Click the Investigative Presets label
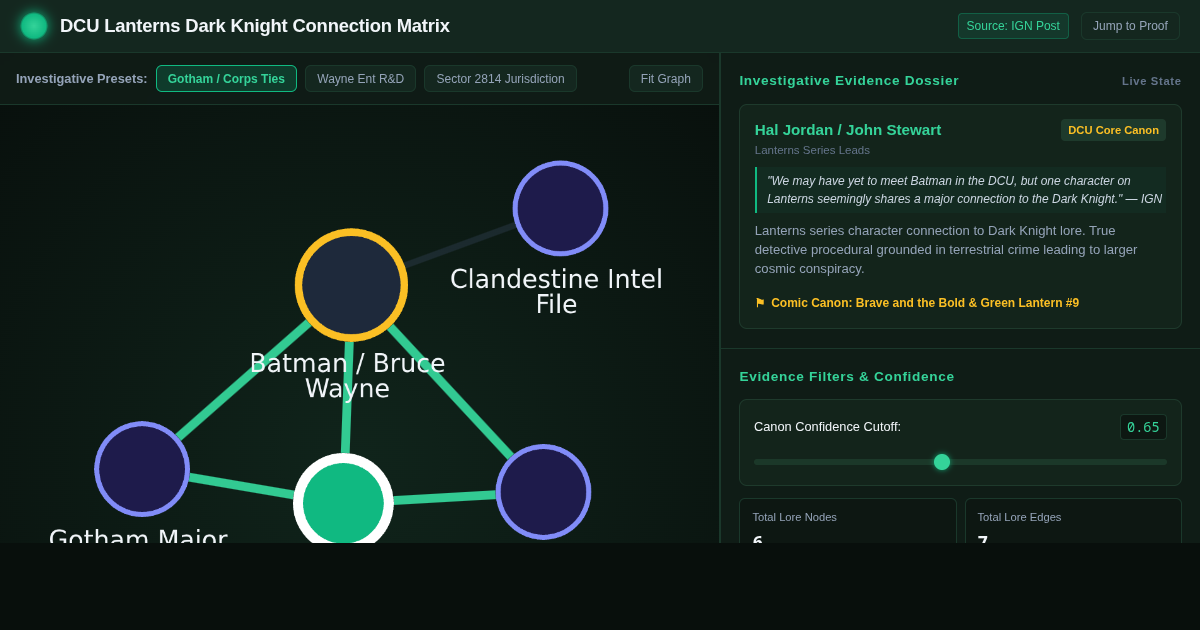This screenshot has height=630, width=1200. coord(82,79)
